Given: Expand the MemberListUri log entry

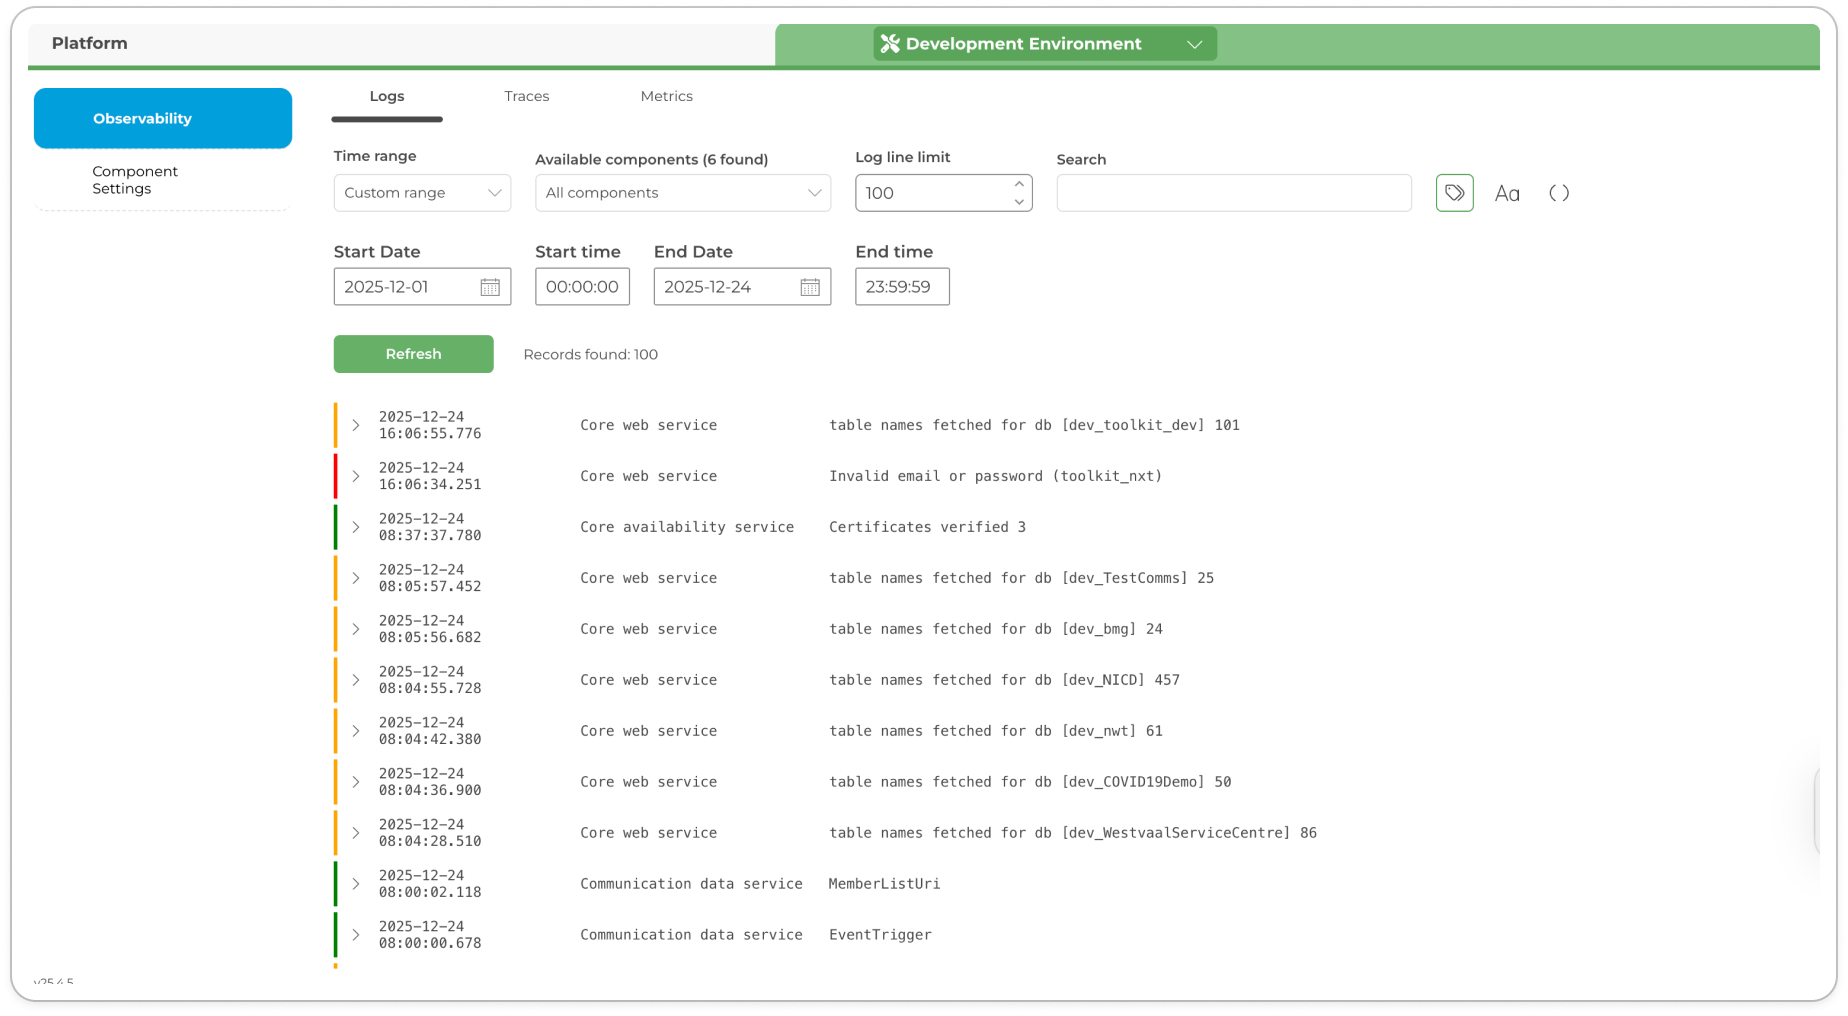Looking at the screenshot, I should (356, 884).
